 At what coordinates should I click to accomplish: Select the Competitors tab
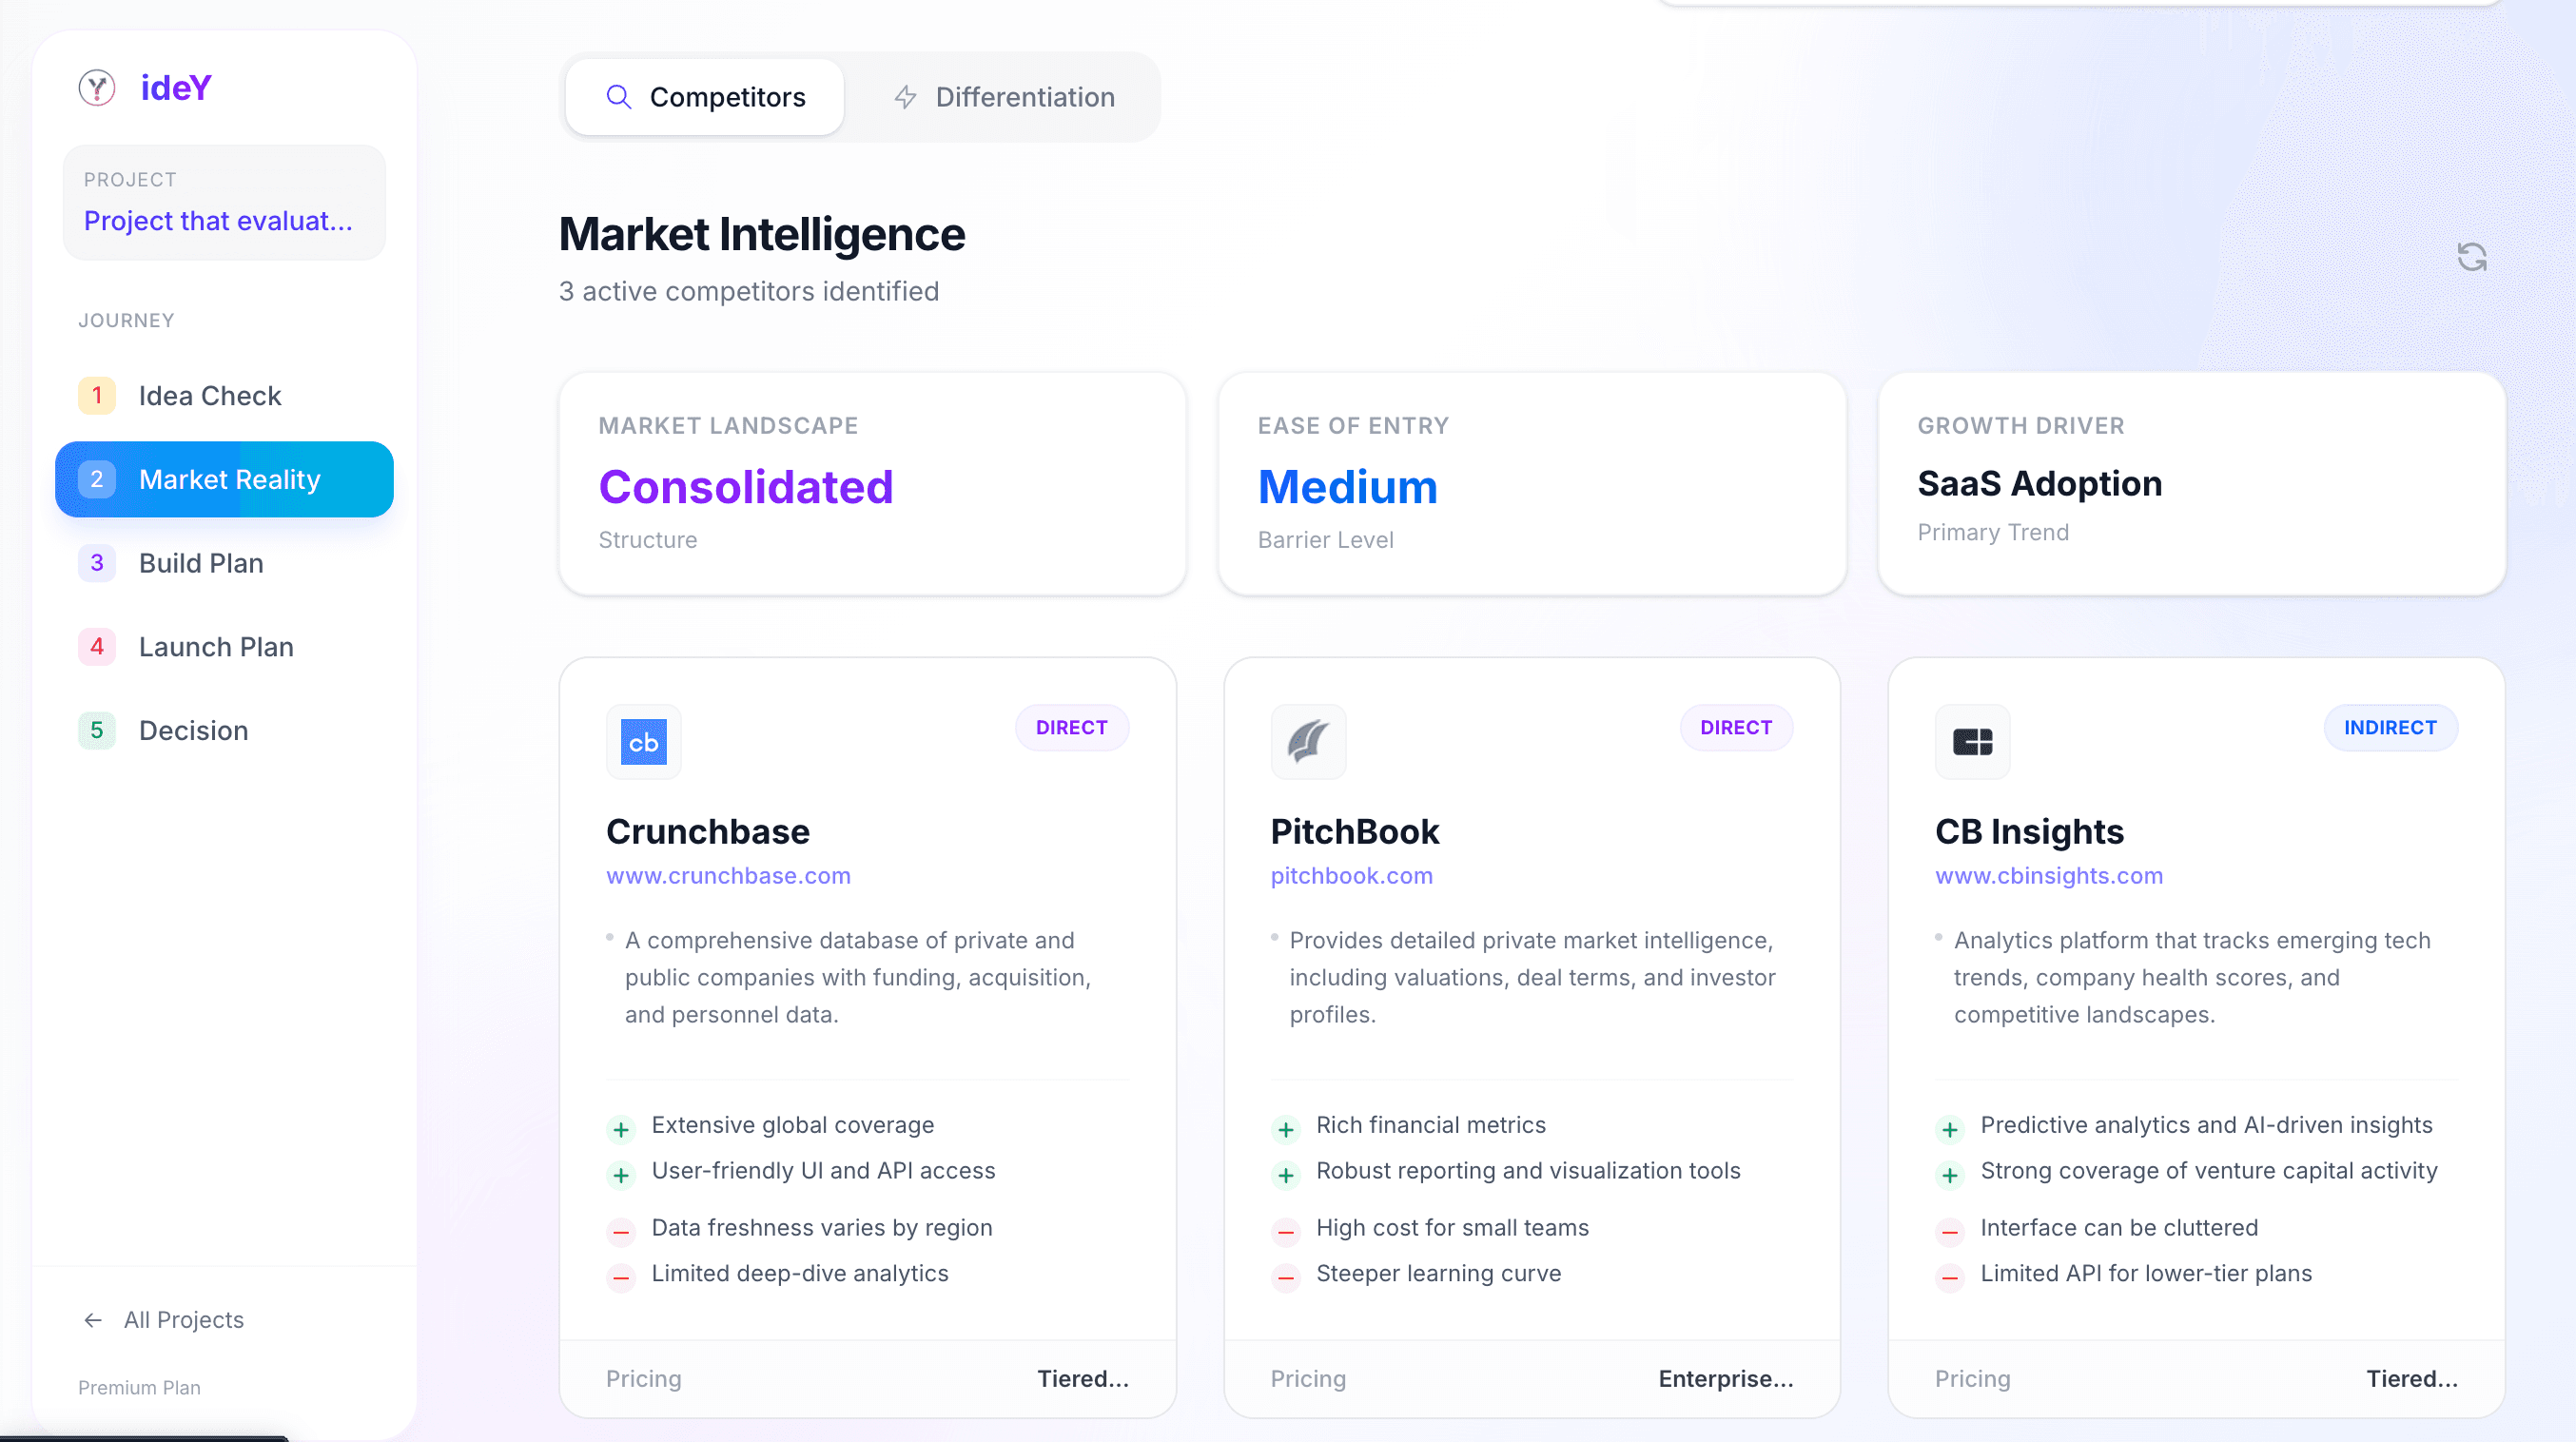point(705,97)
